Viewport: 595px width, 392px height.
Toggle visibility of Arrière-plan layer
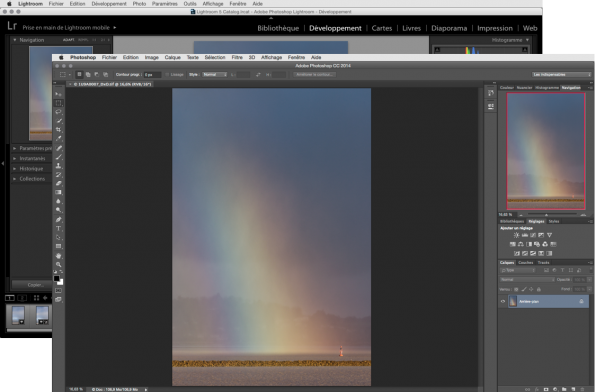(503, 302)
